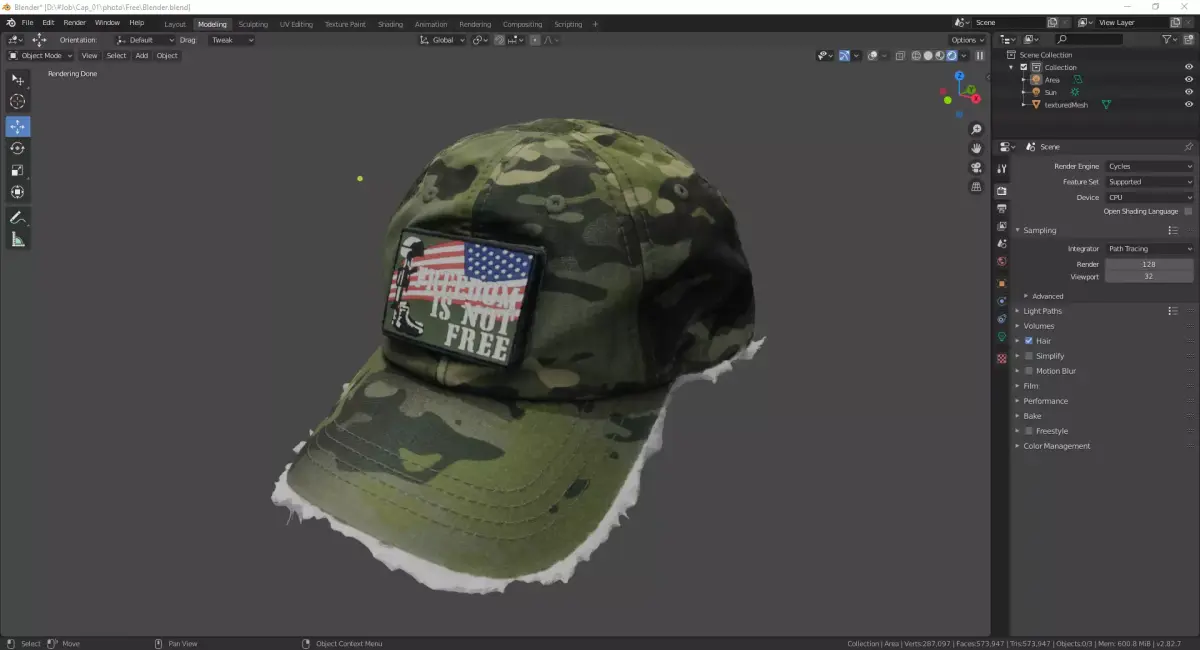Select the Select Box tool

(x=18, y=79)
